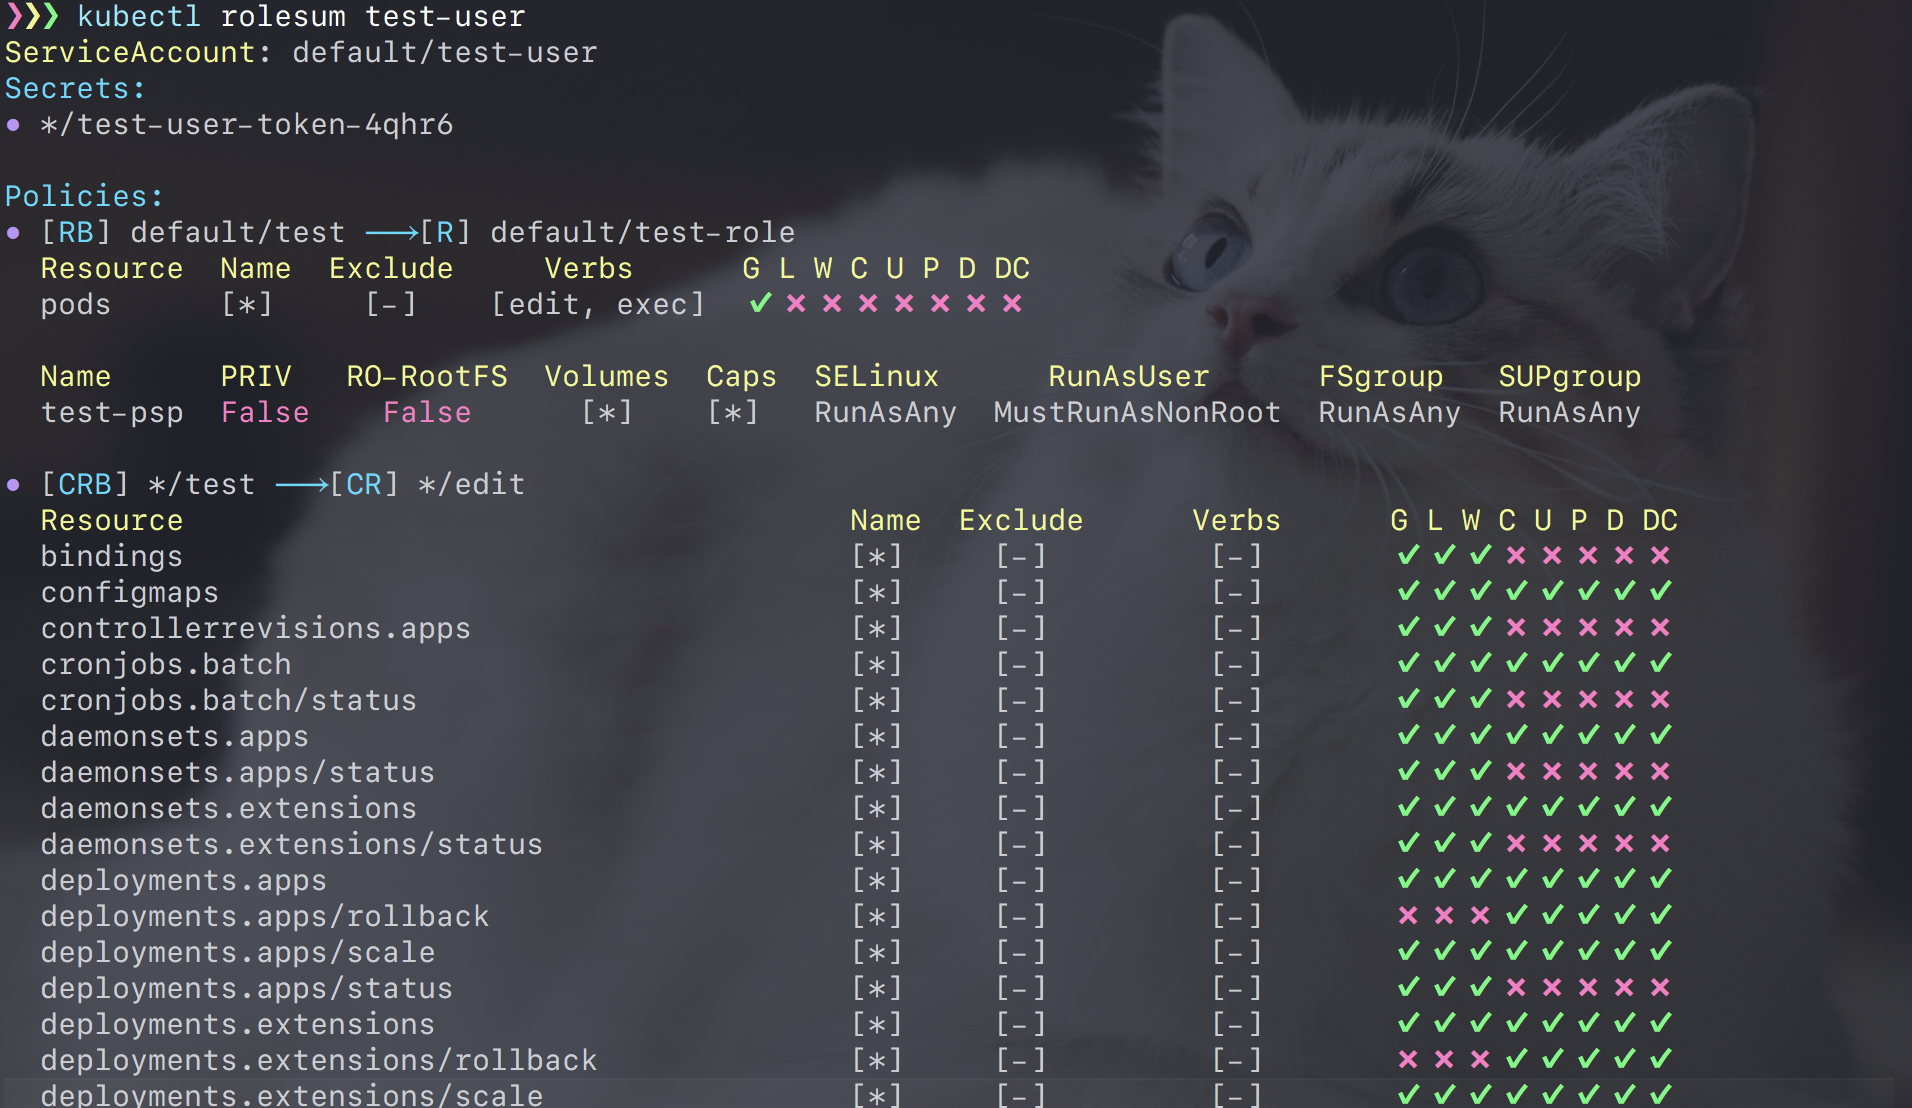Click first cross in deployments.extensions/rollback row
The image size is (1912, 1108).
point(1408,1059)
